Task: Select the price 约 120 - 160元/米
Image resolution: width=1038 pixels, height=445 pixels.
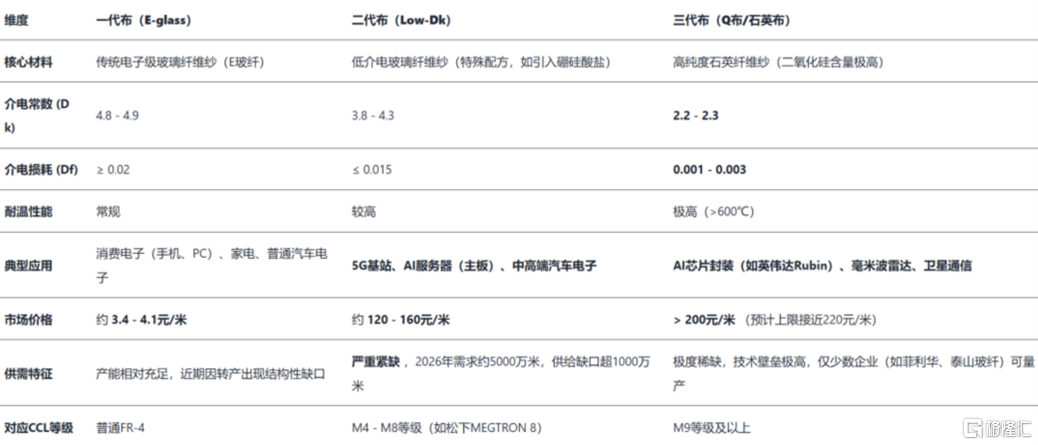Action: coord(401,320)
